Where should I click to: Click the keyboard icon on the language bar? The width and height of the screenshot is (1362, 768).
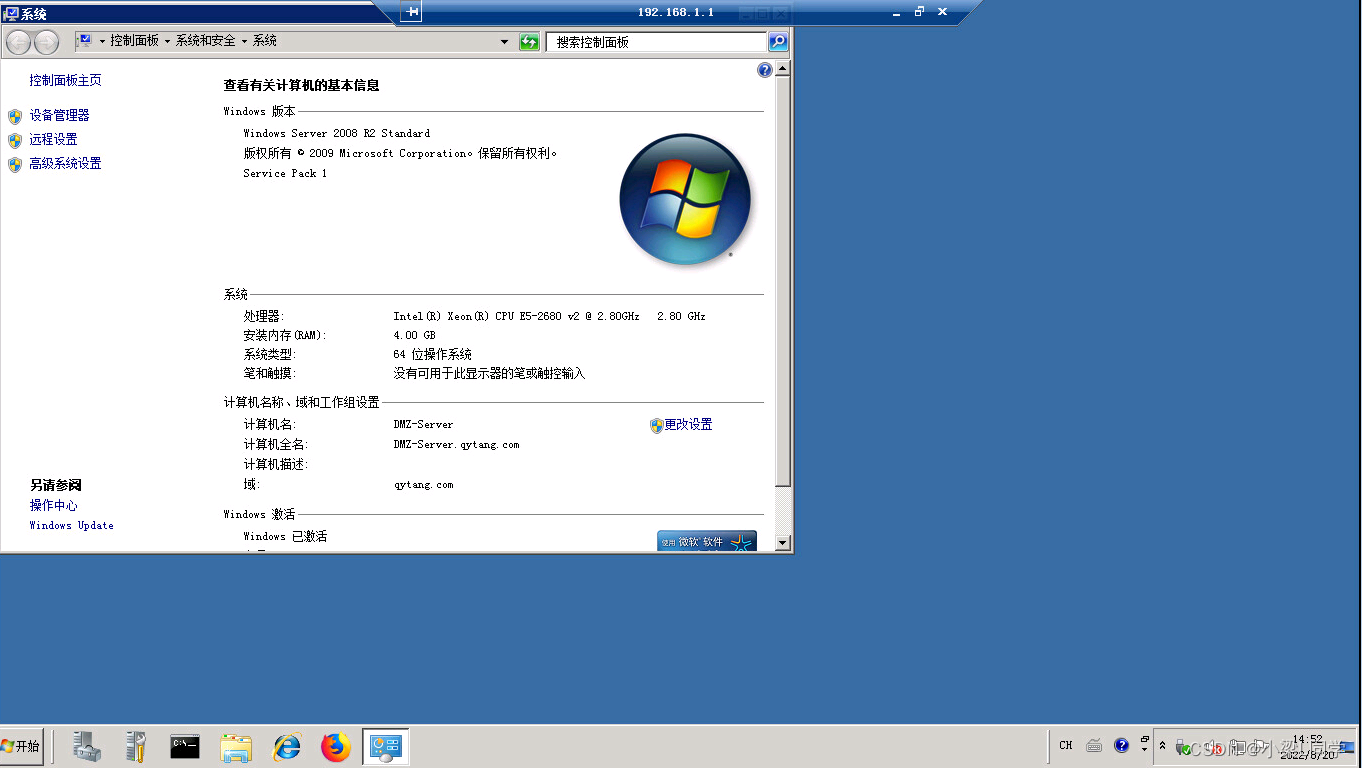pos(1094,745)
